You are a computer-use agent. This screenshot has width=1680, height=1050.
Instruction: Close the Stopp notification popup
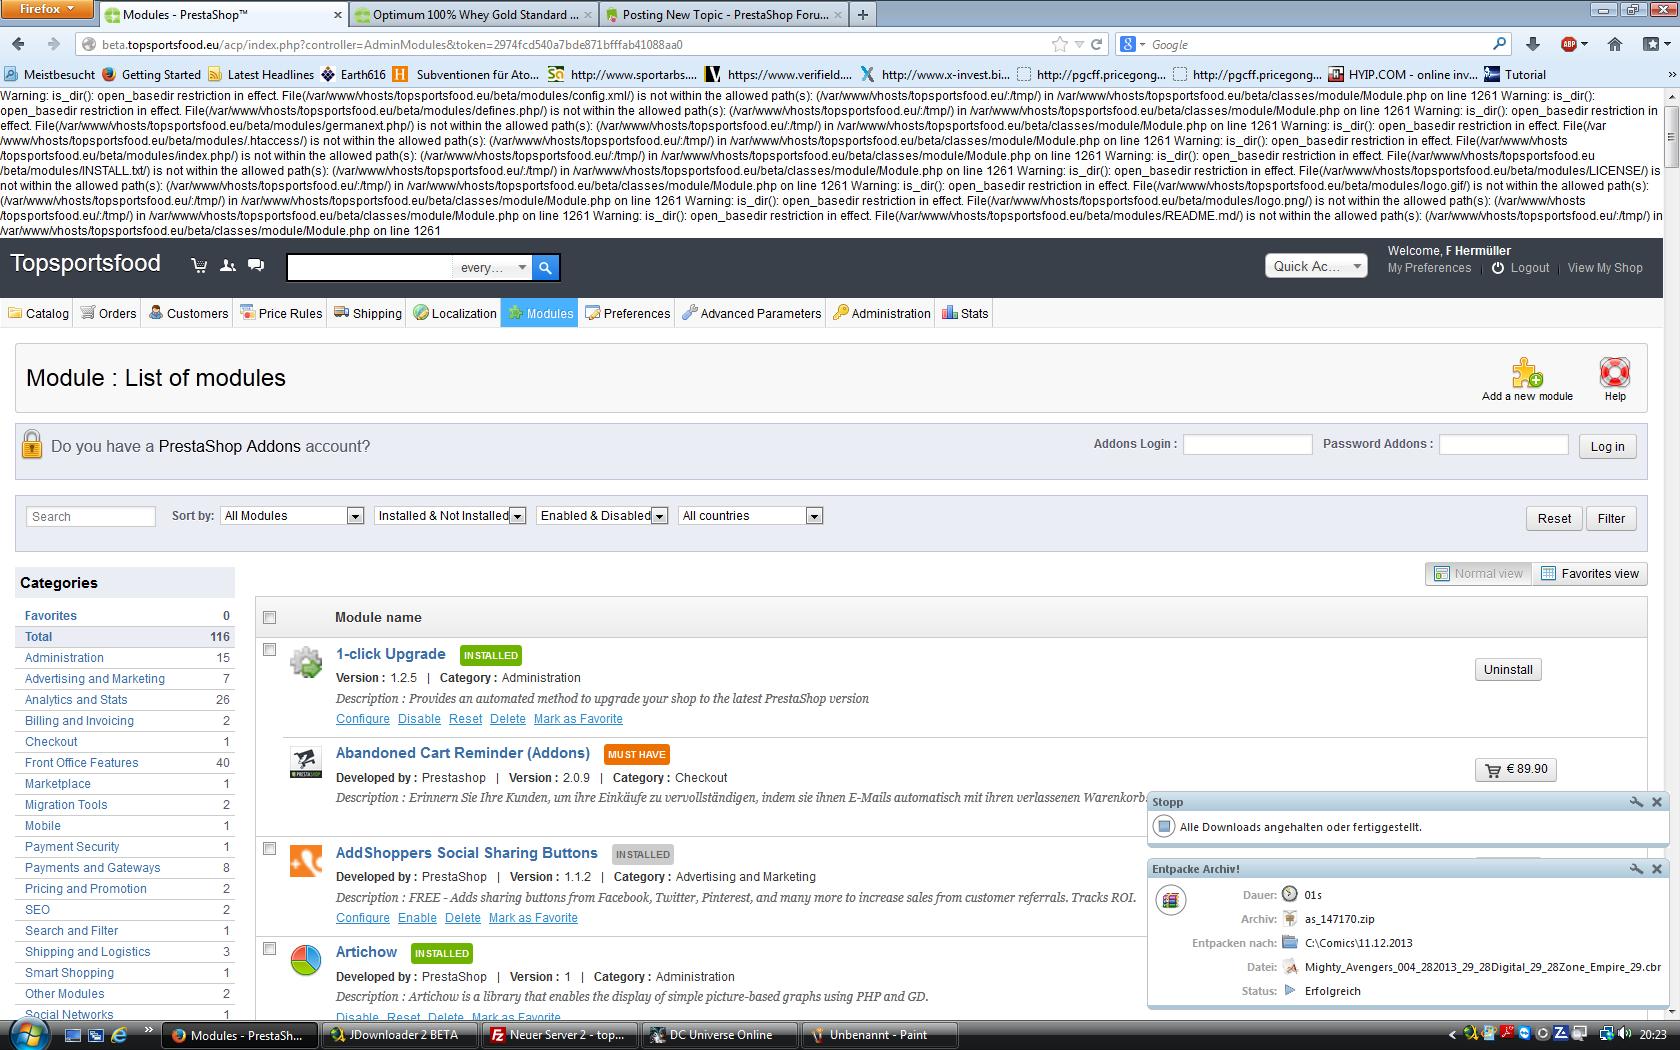click(1657, 802)
